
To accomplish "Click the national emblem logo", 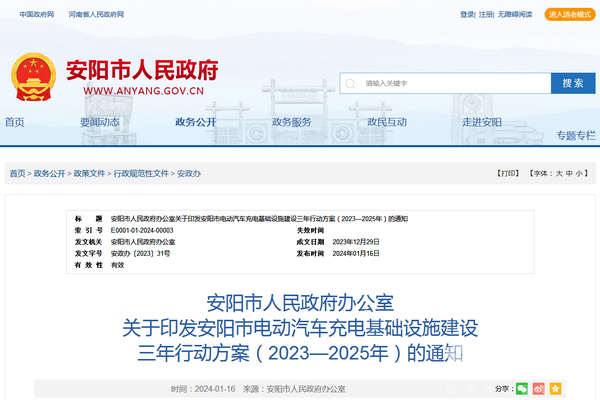I will [x=33, y=76].
